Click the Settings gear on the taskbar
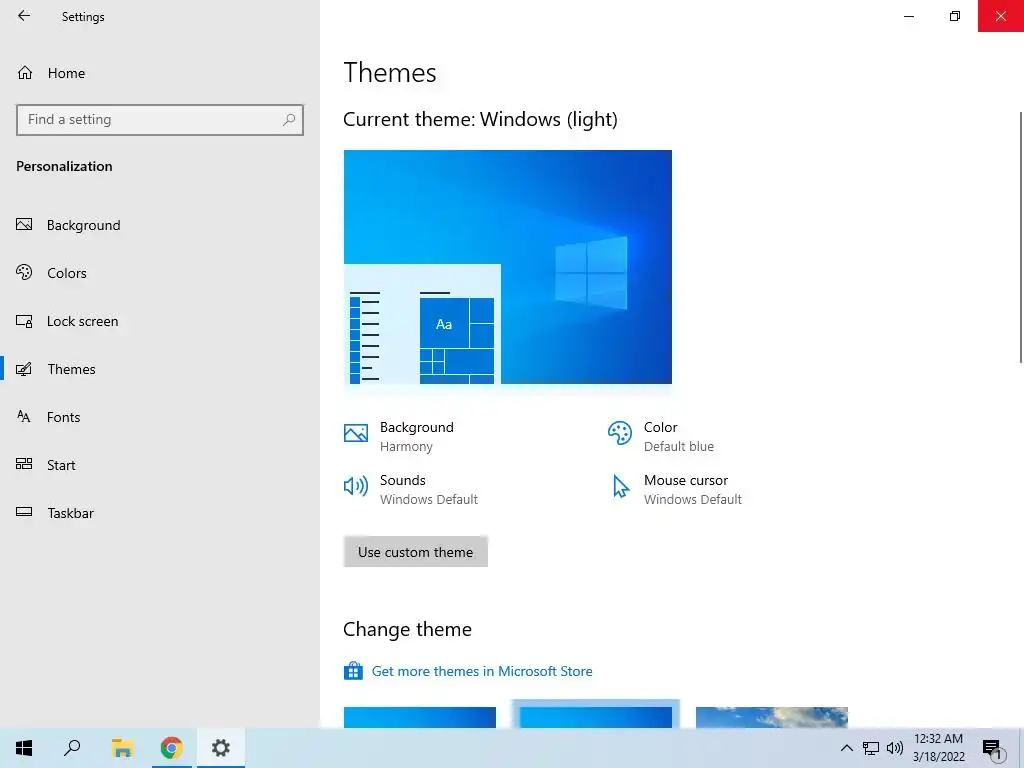Image resolution: width=1024 pixels, height=768 pixels. pos(221,748)
